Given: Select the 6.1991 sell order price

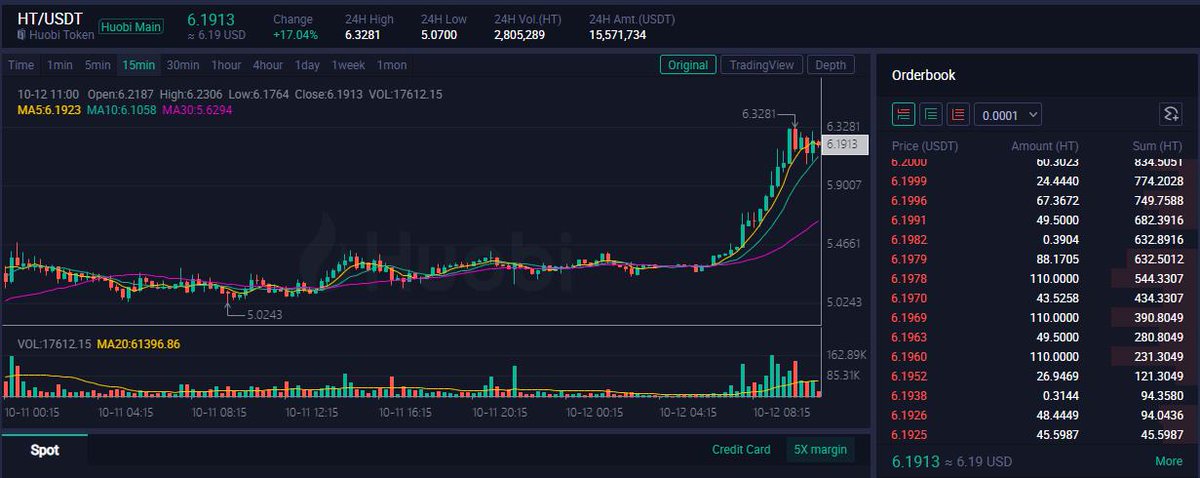Looking at the screenshot, I should tap(908, 220).
